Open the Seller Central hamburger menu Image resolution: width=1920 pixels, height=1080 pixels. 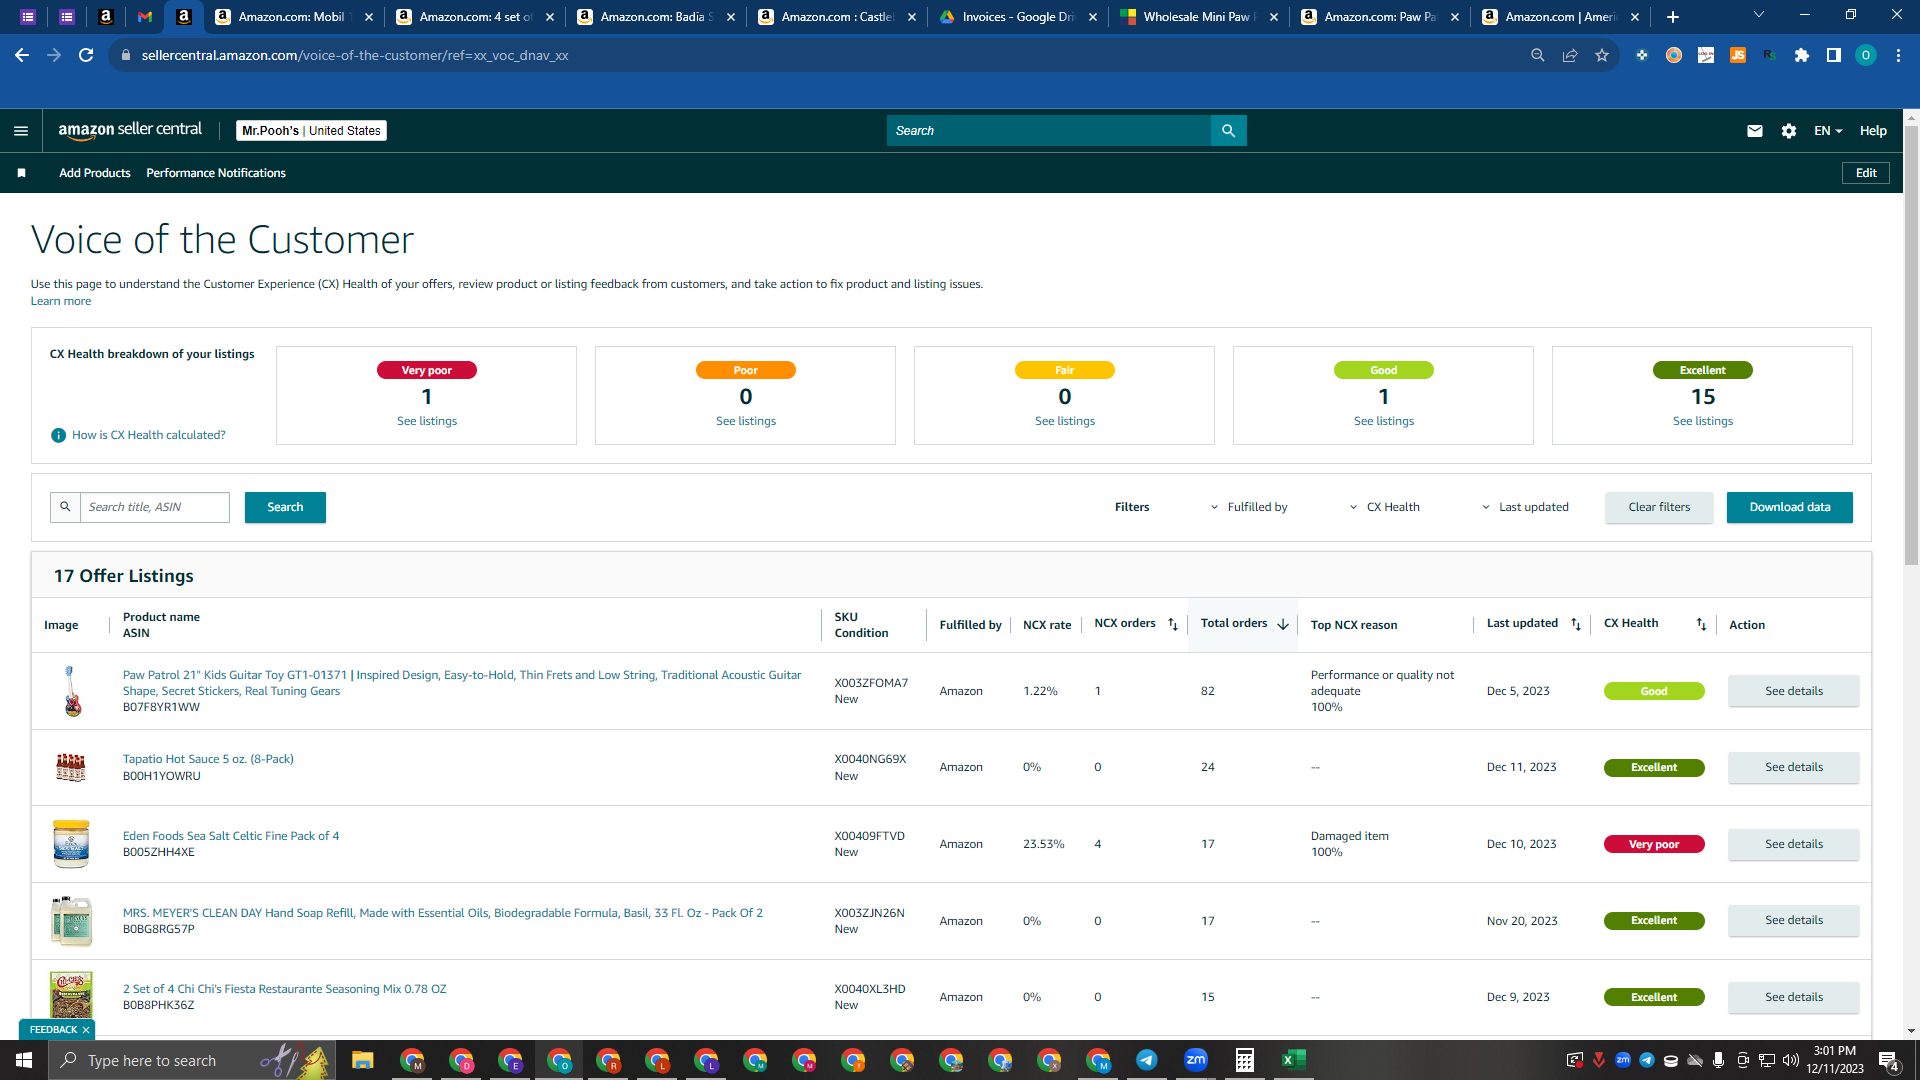click(21, 131)
